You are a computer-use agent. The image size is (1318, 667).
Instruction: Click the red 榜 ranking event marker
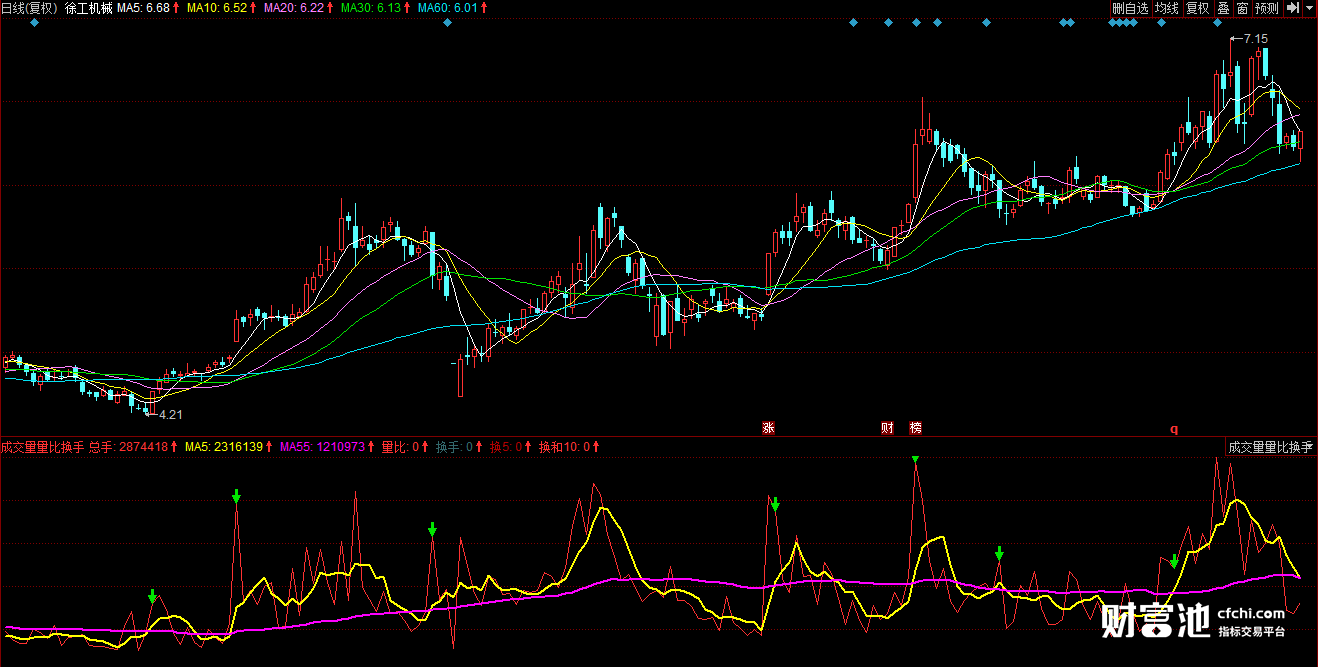tap(915, 428)
